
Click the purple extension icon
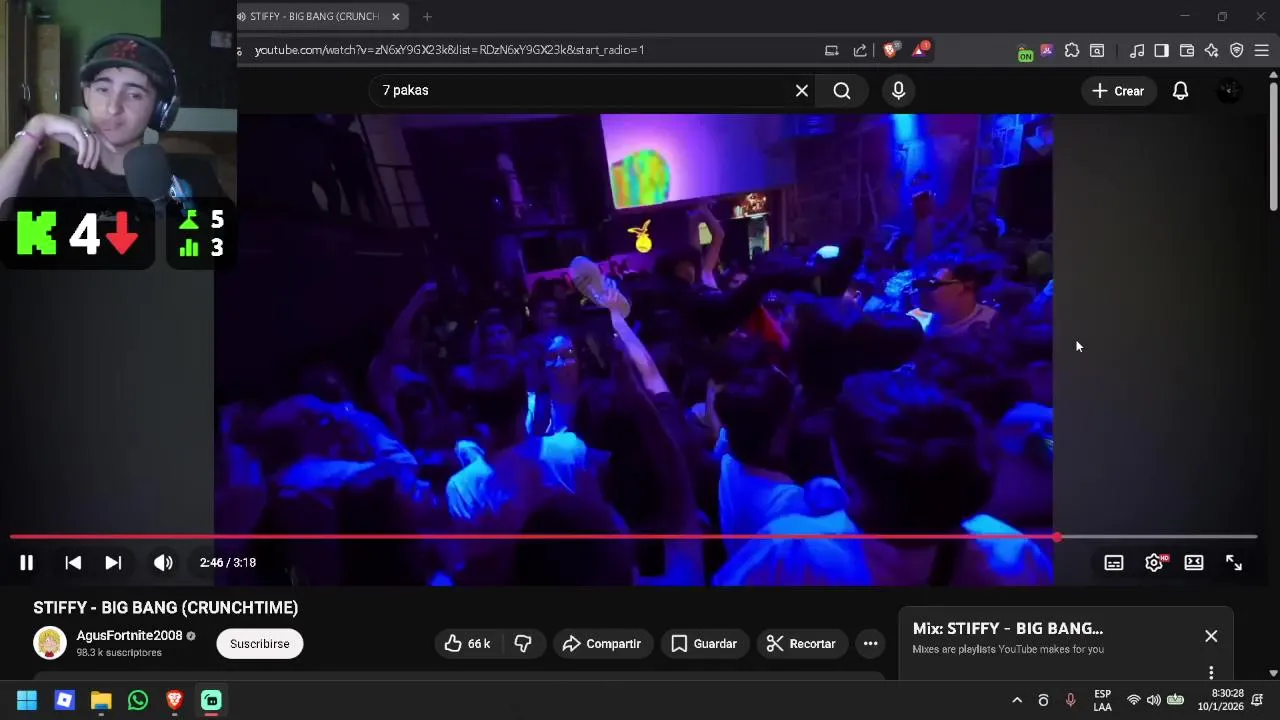click(x=1047, y=50)
